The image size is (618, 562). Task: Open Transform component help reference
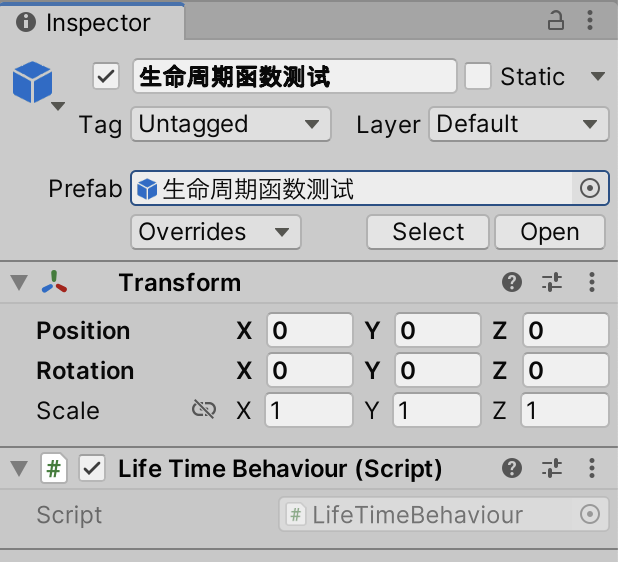click(x=512, y=283)
